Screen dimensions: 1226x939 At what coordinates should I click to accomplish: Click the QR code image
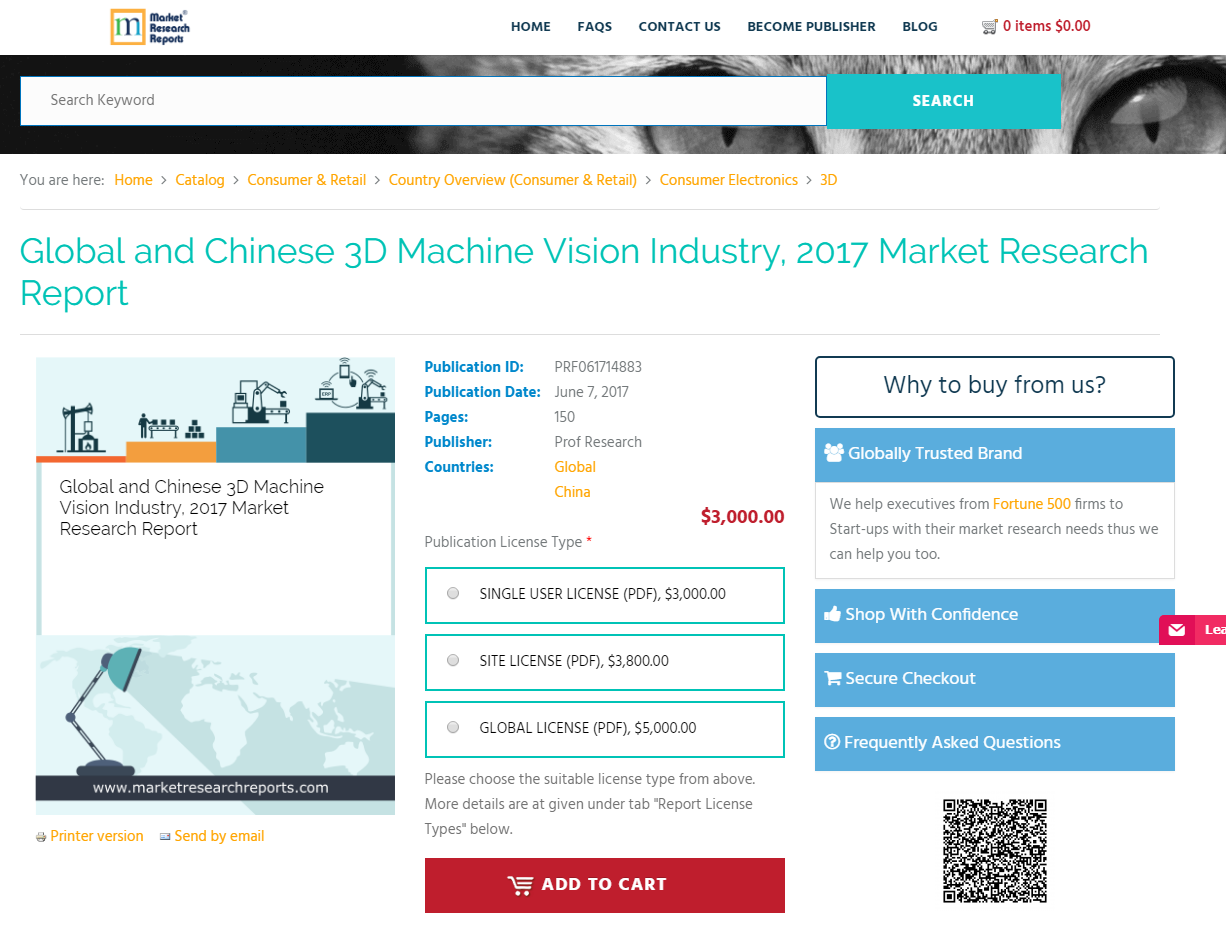pyautogui.click(x=995, y=851)
